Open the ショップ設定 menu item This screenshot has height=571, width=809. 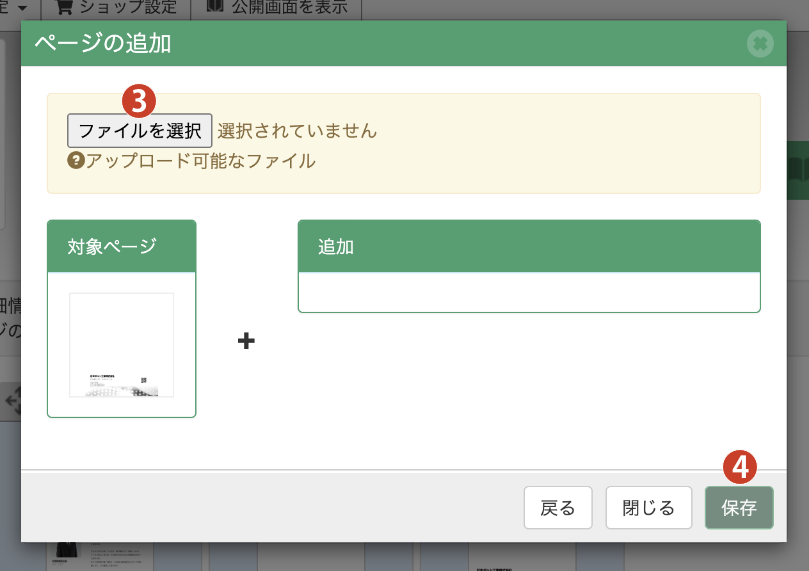[x=130, y=7]
